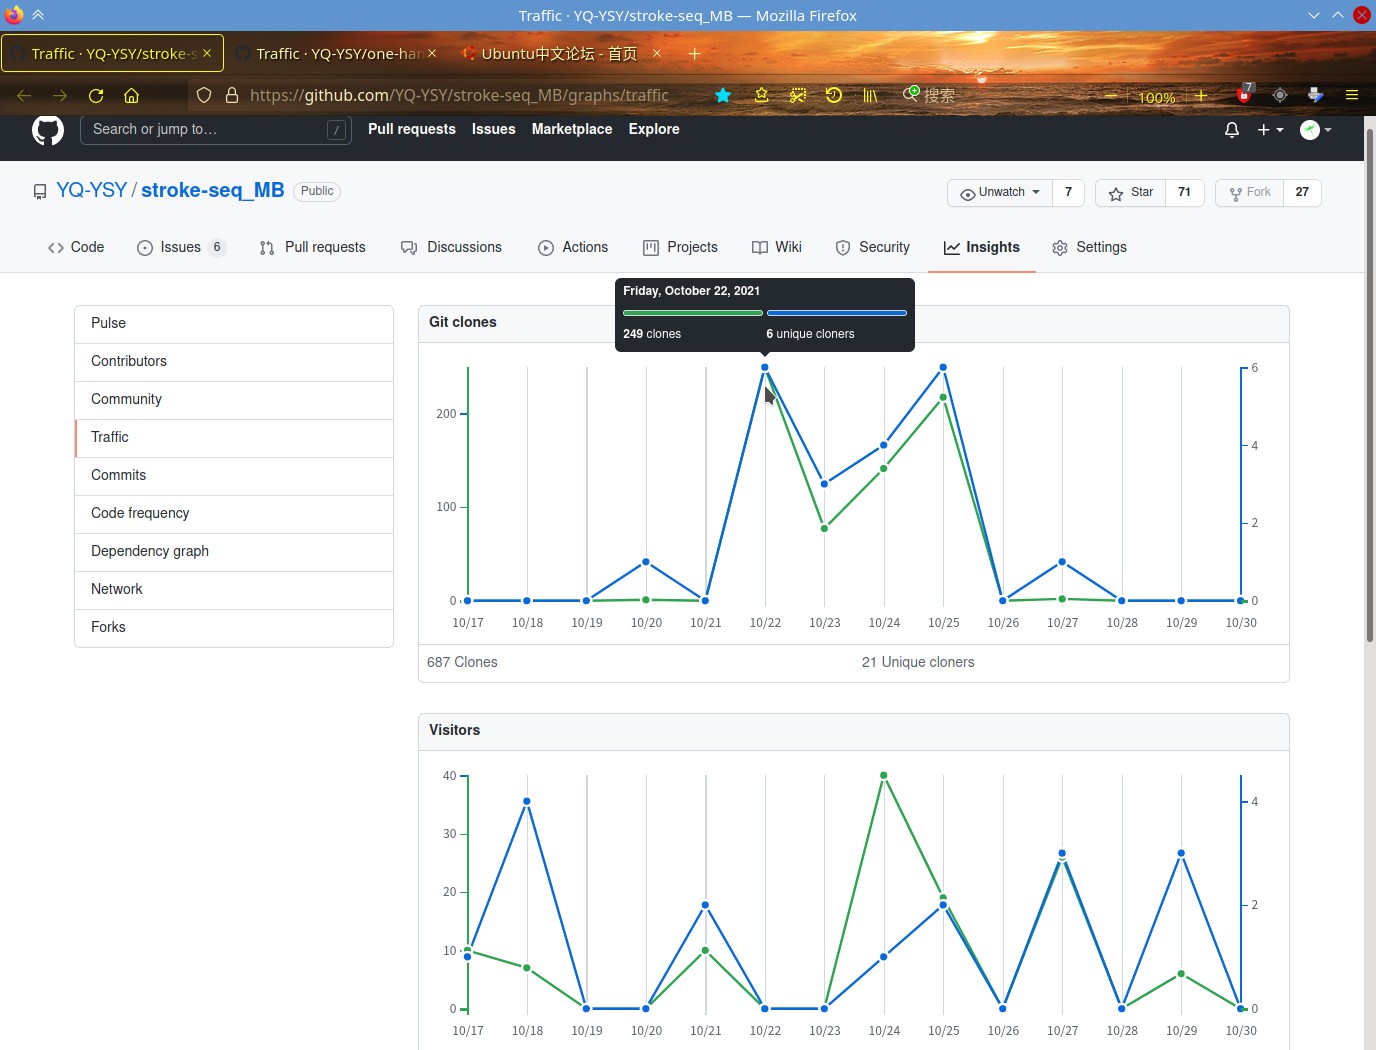The height and width of the screenshot is (1050, 1376).
Task: Click the bookmark star icon
Action: [x=723, y=96]
